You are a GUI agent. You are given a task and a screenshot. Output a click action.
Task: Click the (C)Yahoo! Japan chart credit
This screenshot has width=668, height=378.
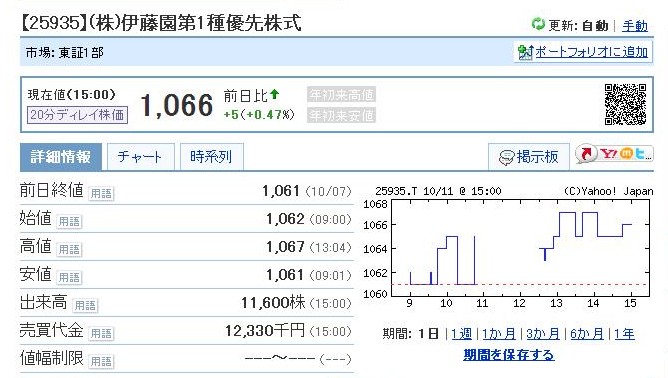click(x=608, y=191)
